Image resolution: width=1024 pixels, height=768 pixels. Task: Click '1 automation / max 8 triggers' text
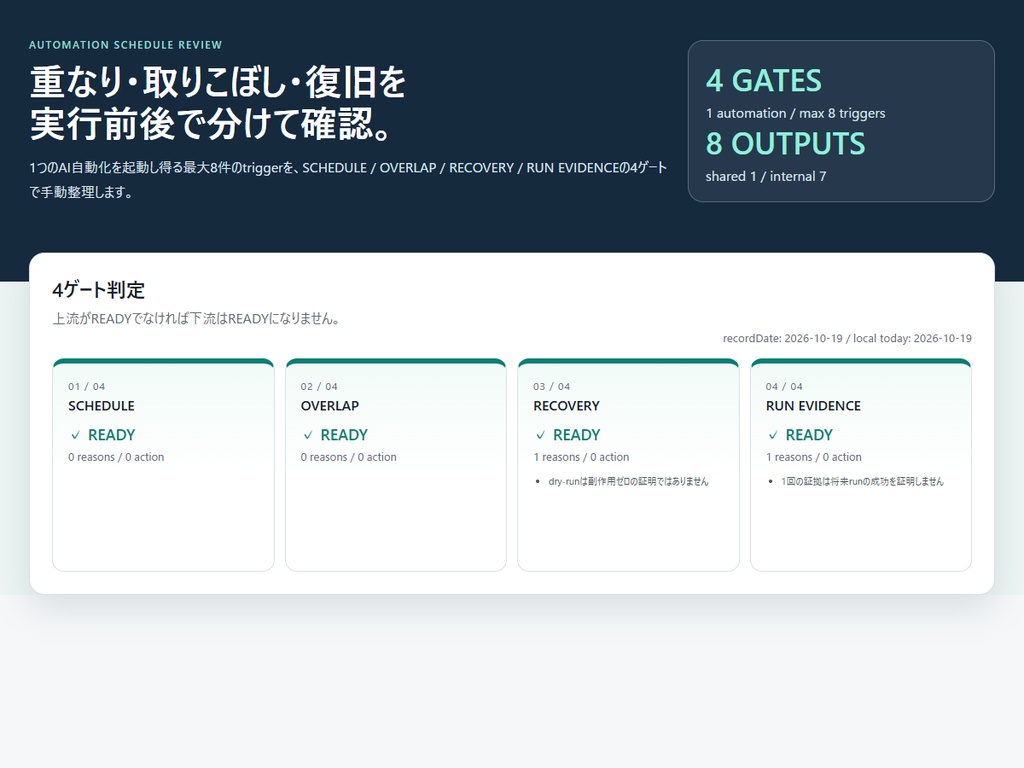click(795, 114)
